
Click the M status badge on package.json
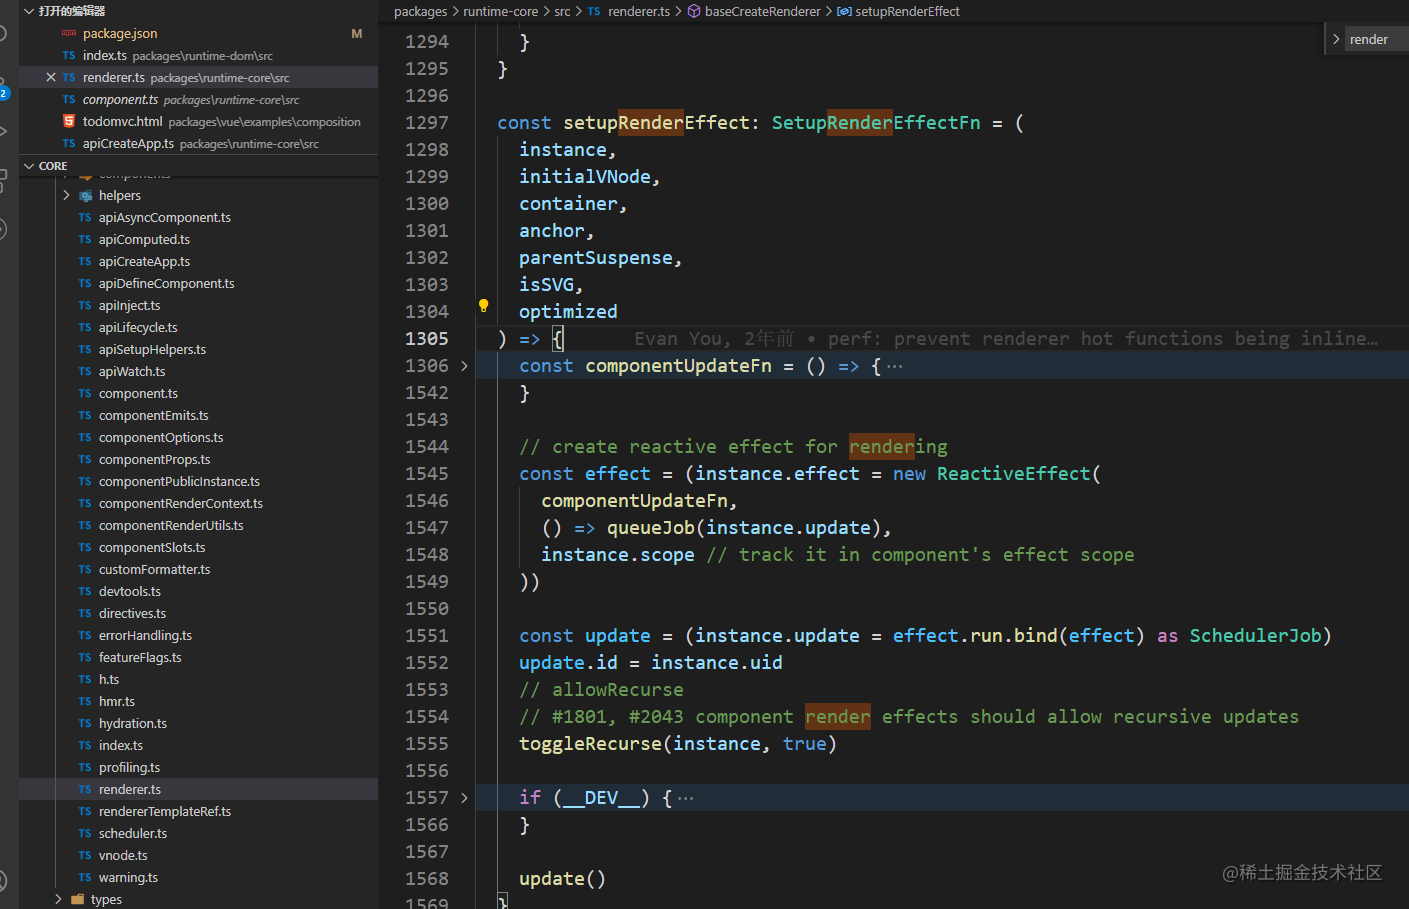pyautogui.click(x=357, y=34)
